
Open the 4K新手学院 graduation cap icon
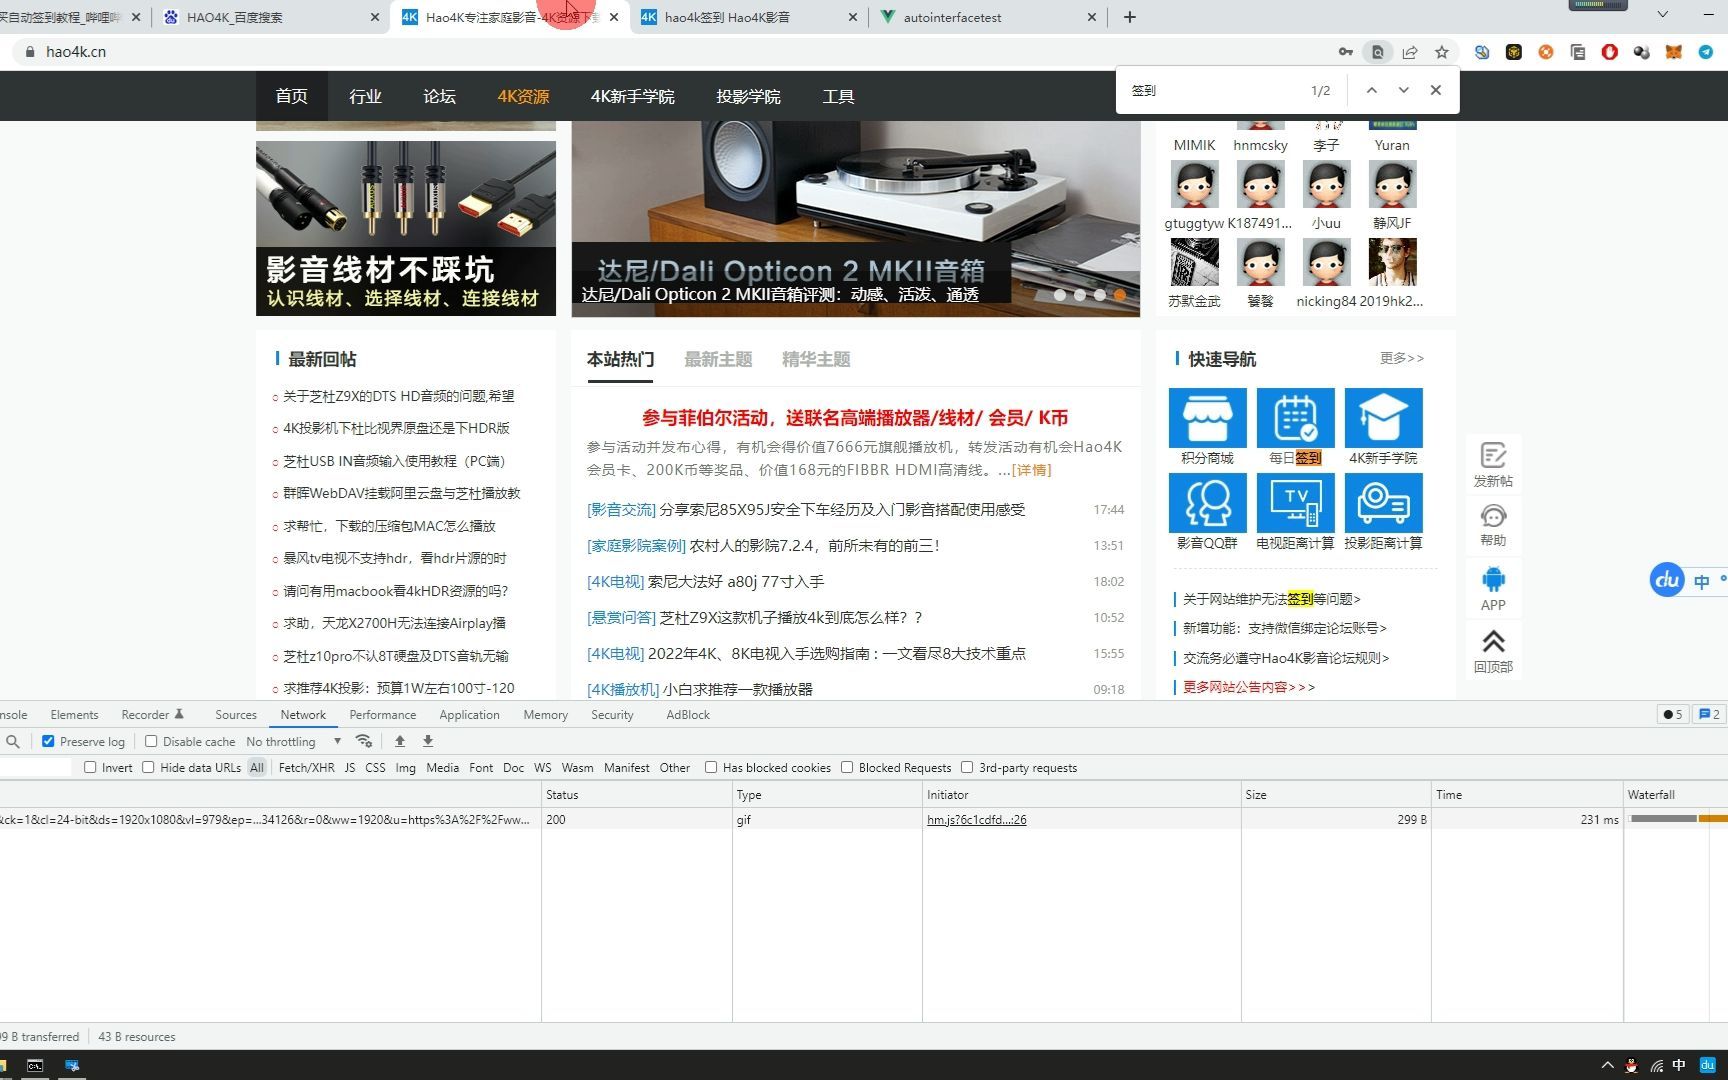tap(1383, 417)
